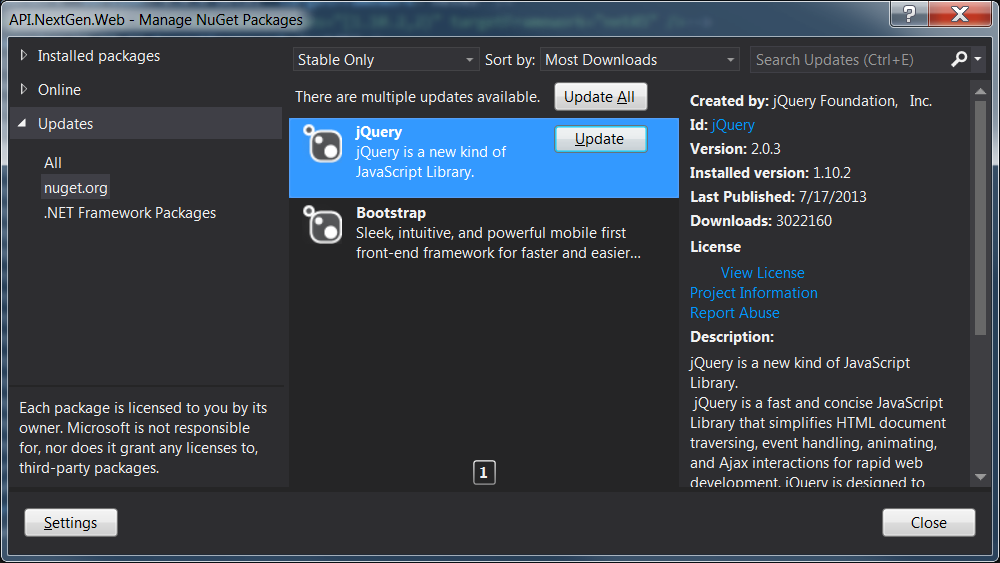Click the 'Last Published: 7/17/2013' text
The width and height of the screenshot is (1000, 563).
[x=778, y=197]
